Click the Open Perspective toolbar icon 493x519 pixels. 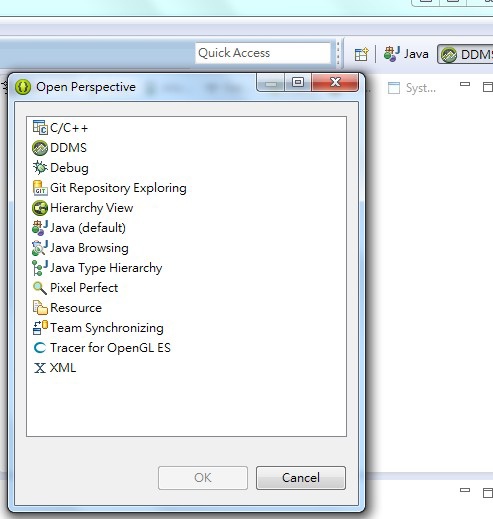pyautogui.click(x=361, y=54)
